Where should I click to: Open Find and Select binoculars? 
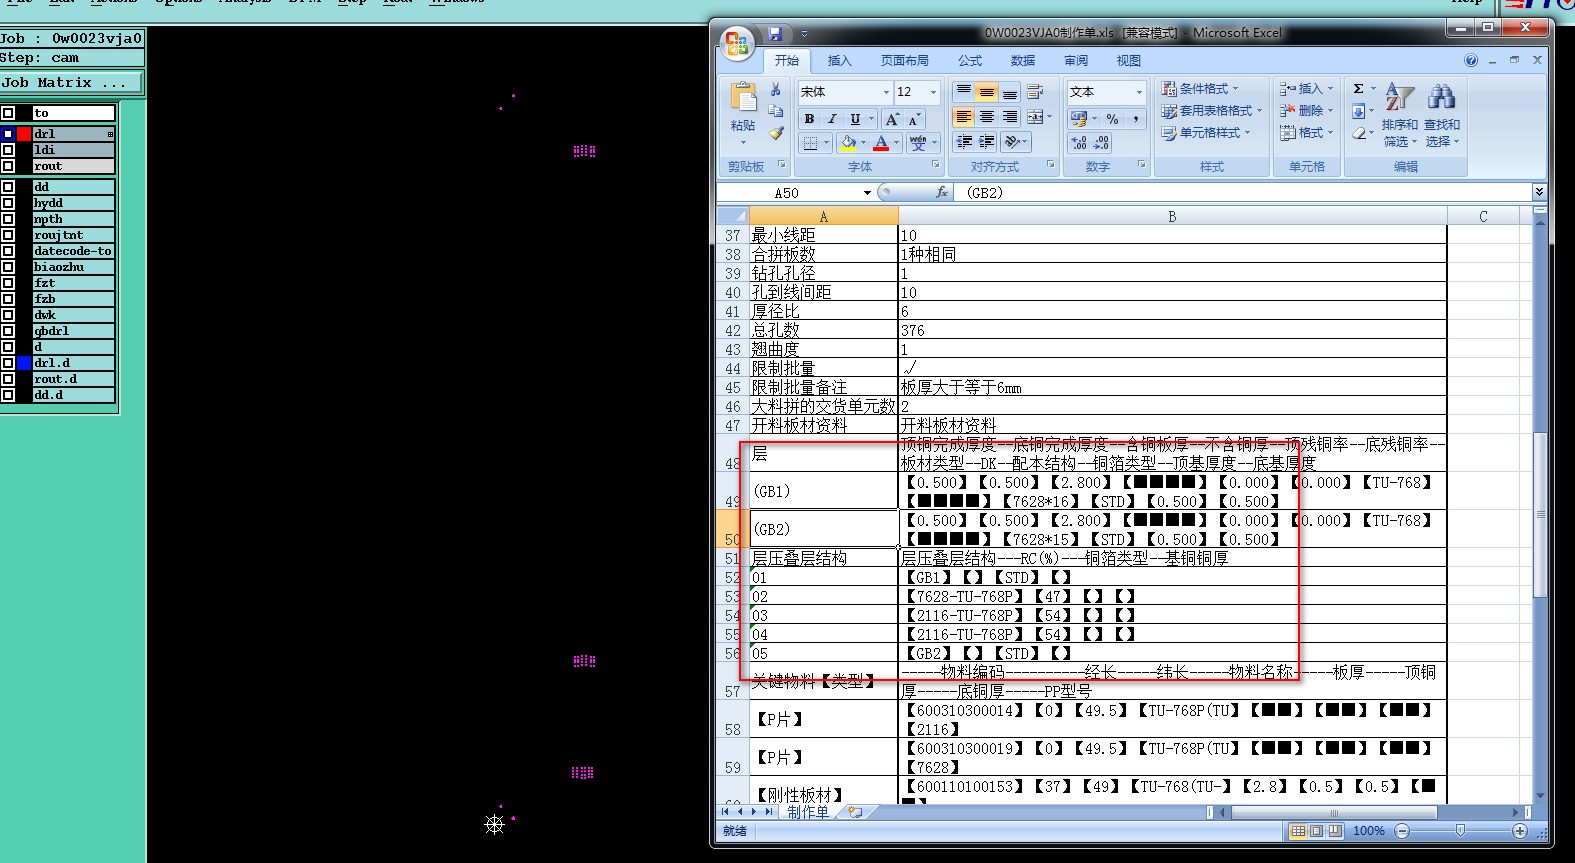coord(1442,115)
